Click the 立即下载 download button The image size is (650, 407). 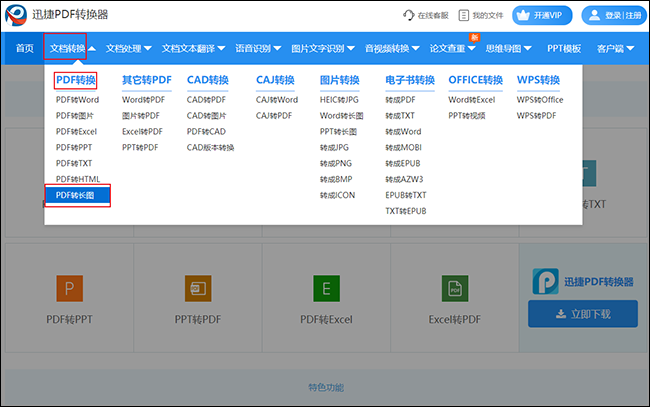coord(583,314)
